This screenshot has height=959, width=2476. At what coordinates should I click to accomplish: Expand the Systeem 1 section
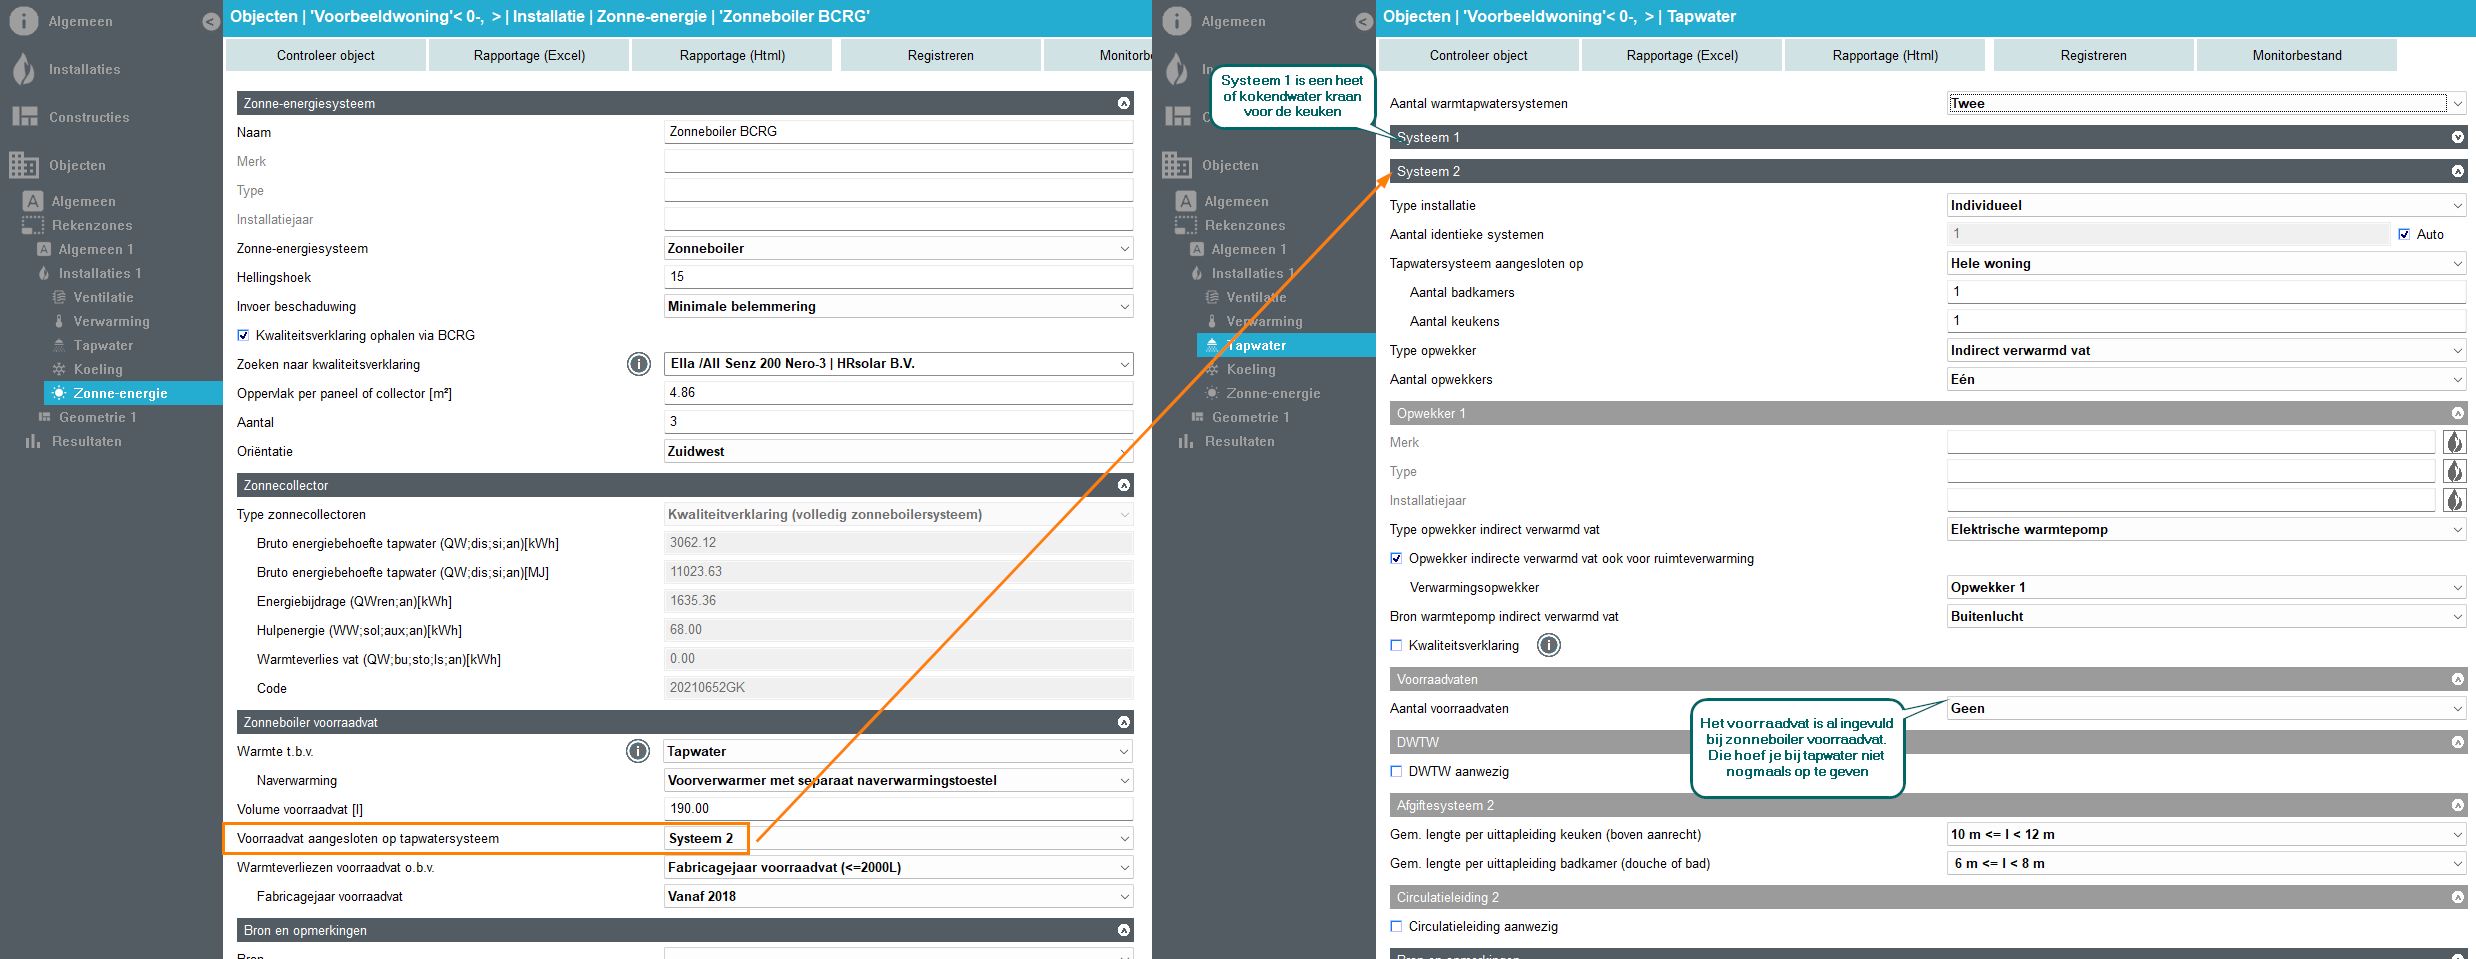point(2457,138)
